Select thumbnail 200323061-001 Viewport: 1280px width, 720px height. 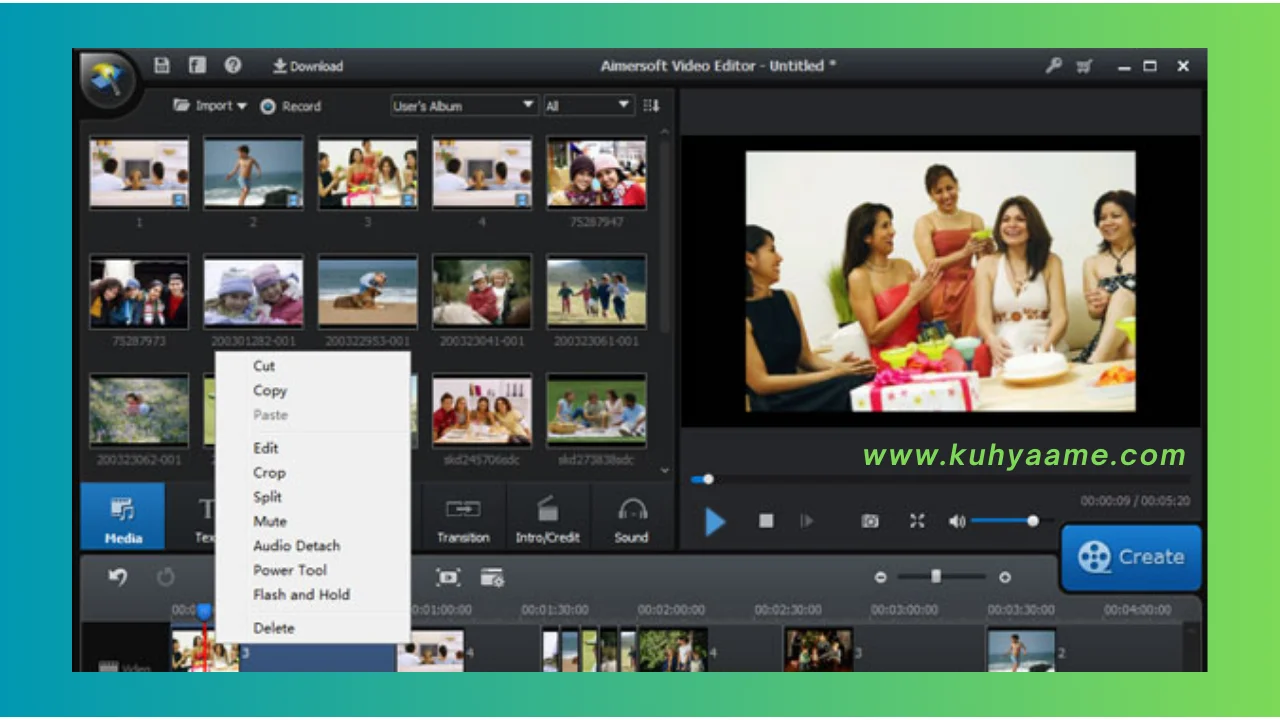[x=596, y=291]
